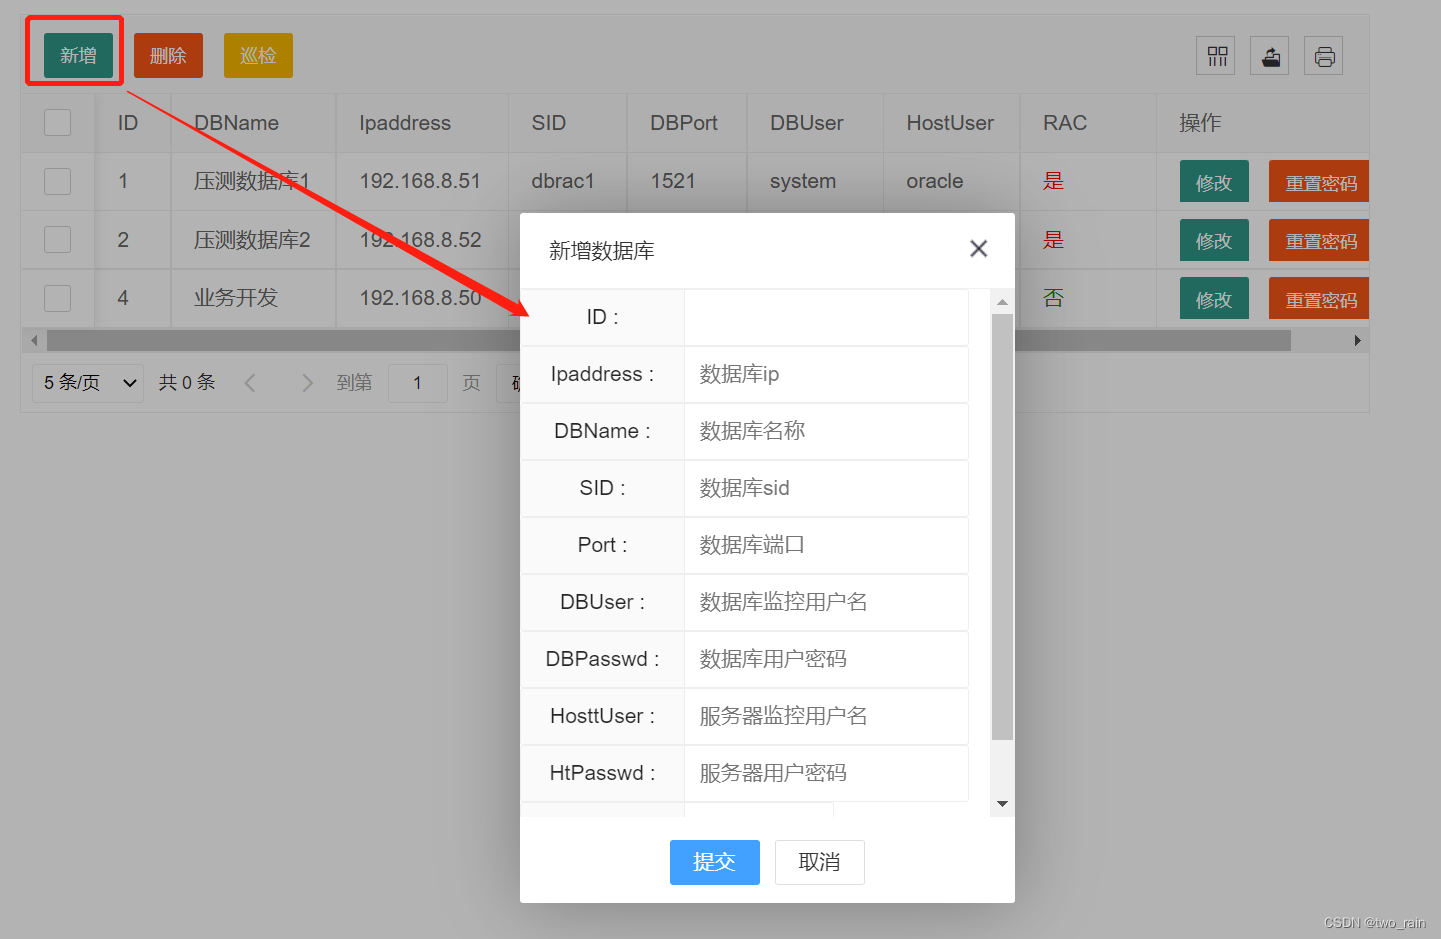This screenshot has width=1441, height=939.
Task: Go to the previous page arrow
Action: [250, 382]
